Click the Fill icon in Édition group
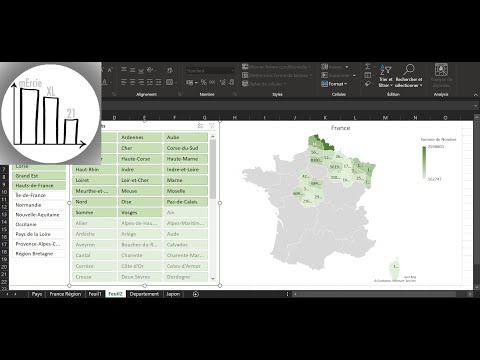 [368, 75]
